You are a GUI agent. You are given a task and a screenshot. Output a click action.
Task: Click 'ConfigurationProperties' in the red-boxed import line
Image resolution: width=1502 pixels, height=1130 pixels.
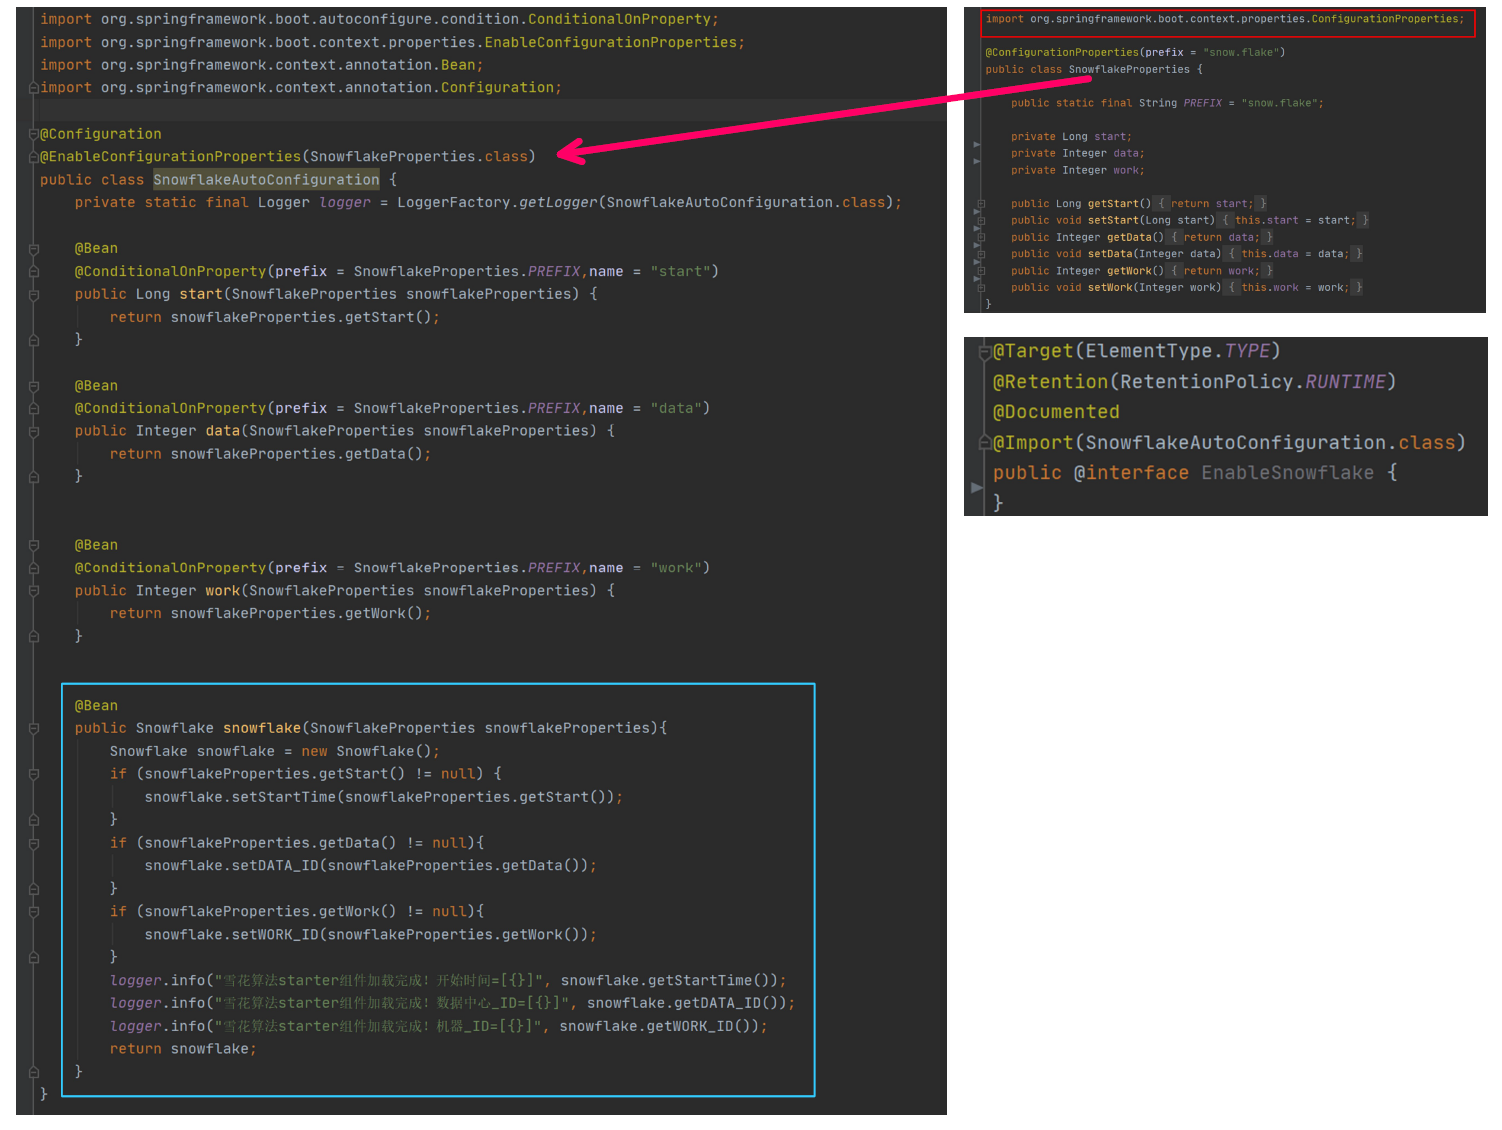[x=1384, y=19]
